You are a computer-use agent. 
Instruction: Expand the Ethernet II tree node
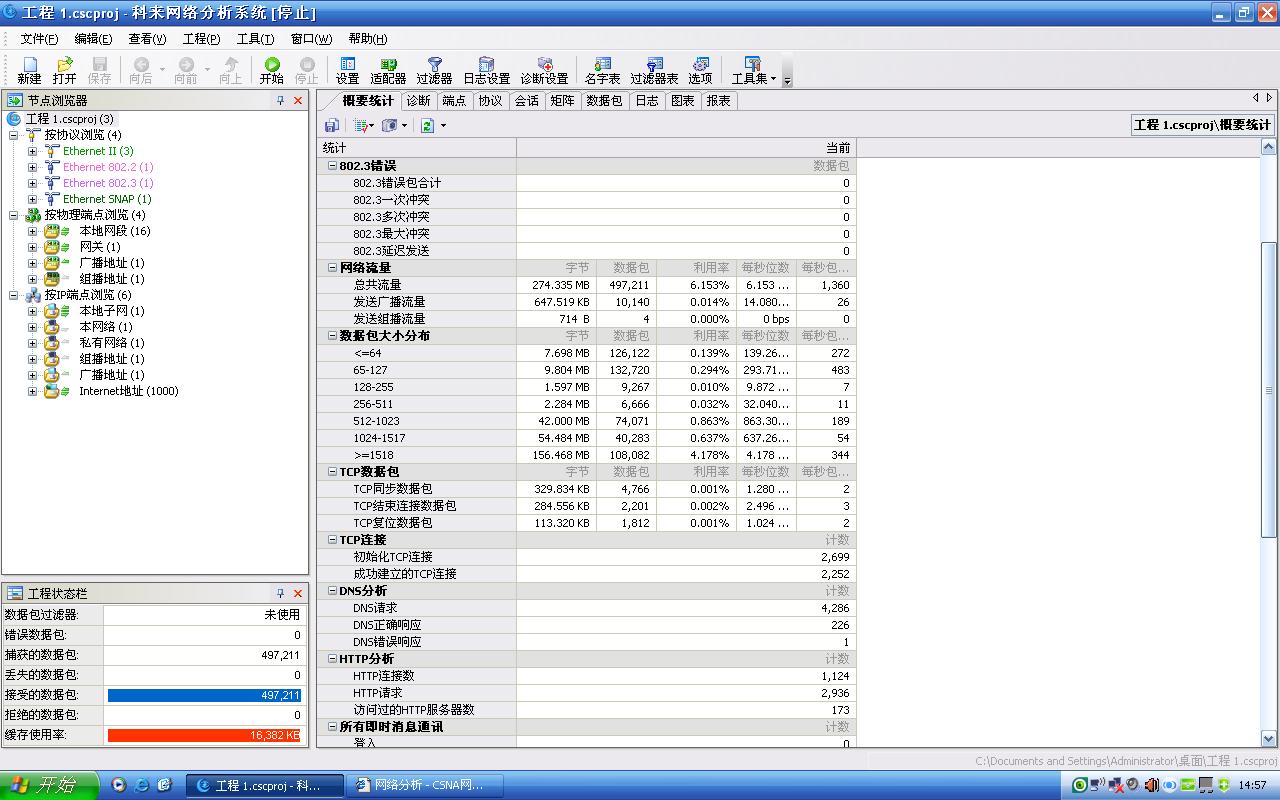(32, 151)
